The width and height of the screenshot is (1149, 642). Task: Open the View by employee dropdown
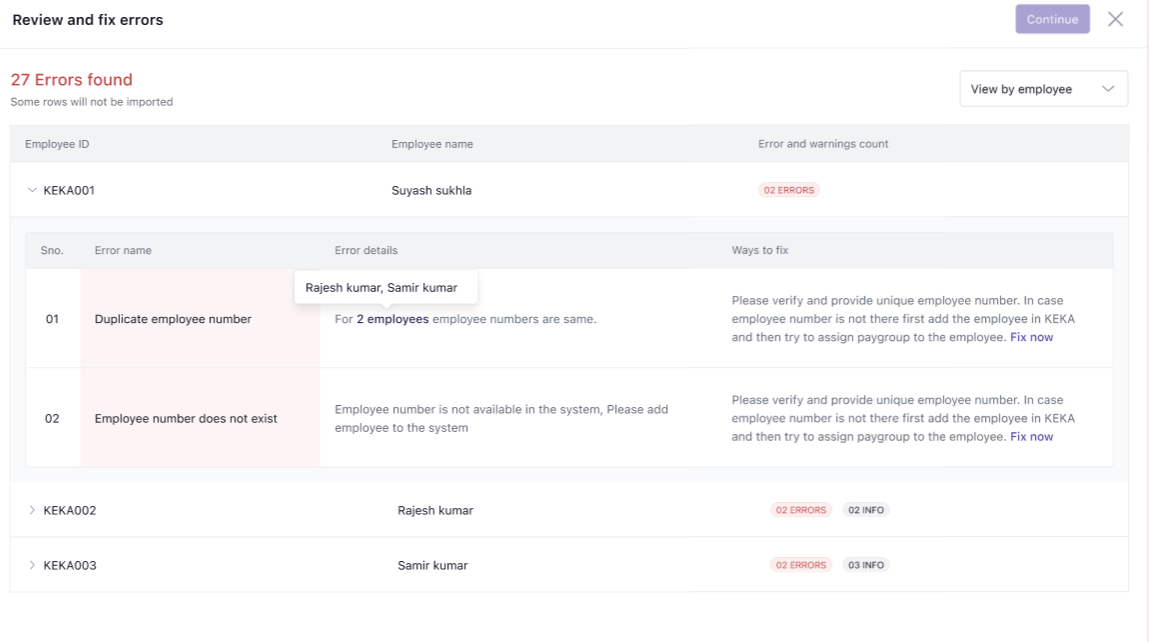pos(1043,89)
